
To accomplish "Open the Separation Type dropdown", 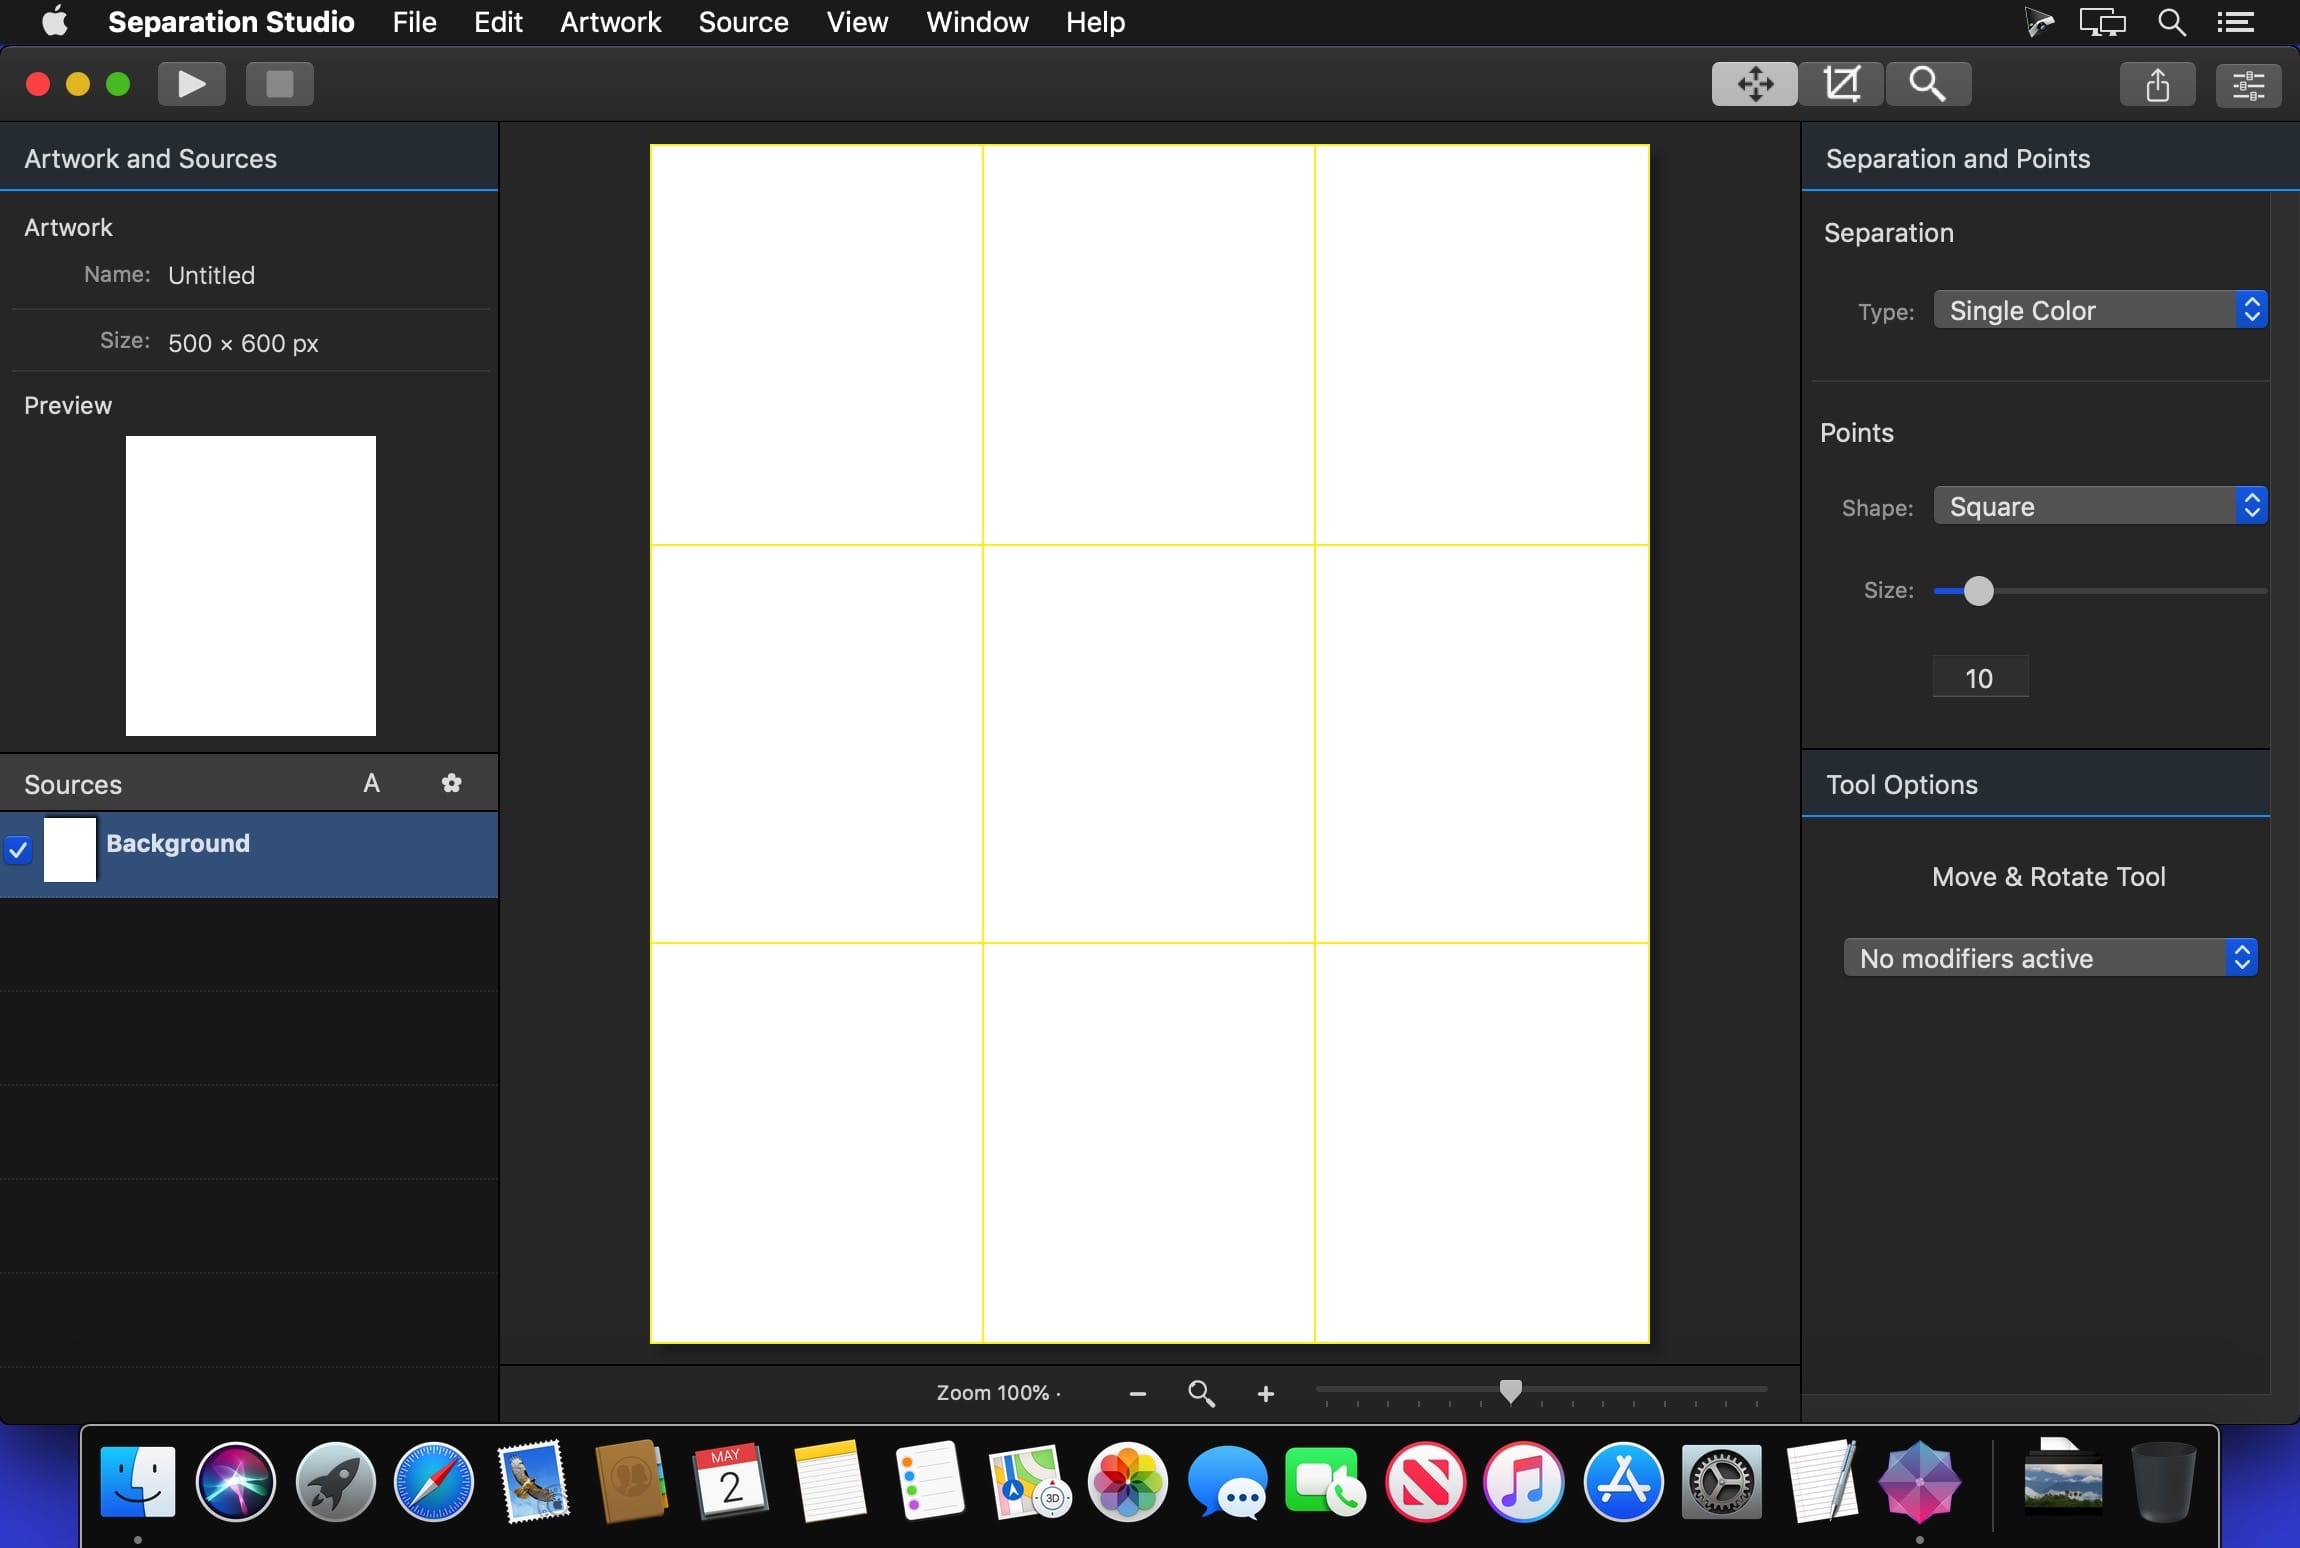I will pos(2100,310).
